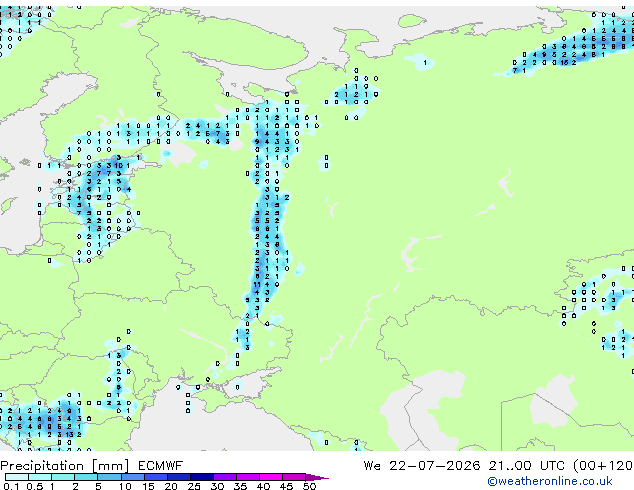Choose the legend swatch between 5 and 10

tap(109, 477)
